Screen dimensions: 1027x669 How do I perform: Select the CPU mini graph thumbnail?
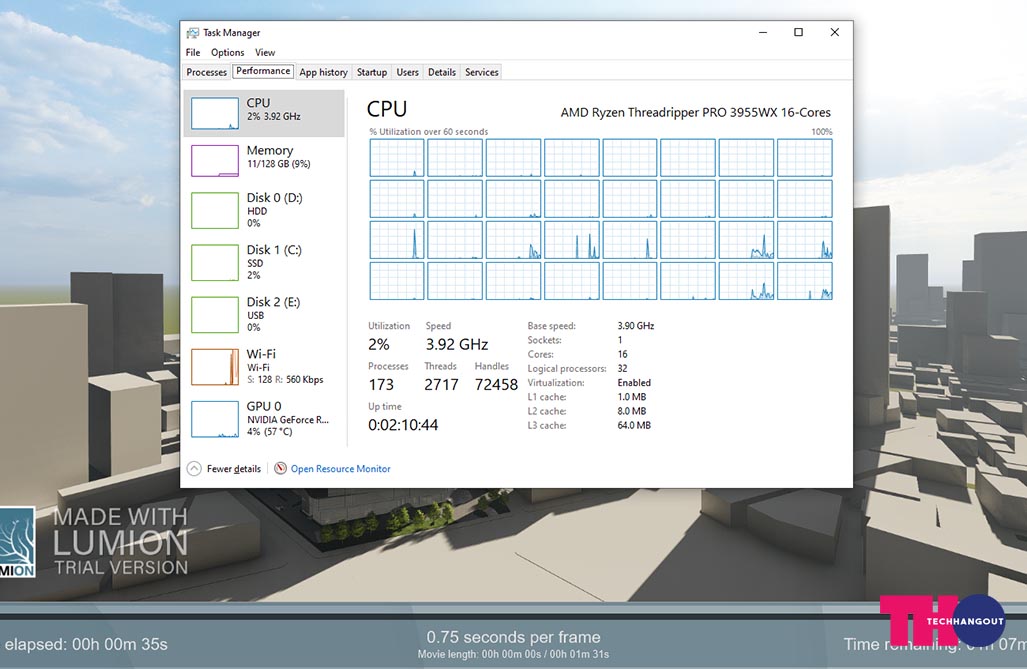click(215, 113)
